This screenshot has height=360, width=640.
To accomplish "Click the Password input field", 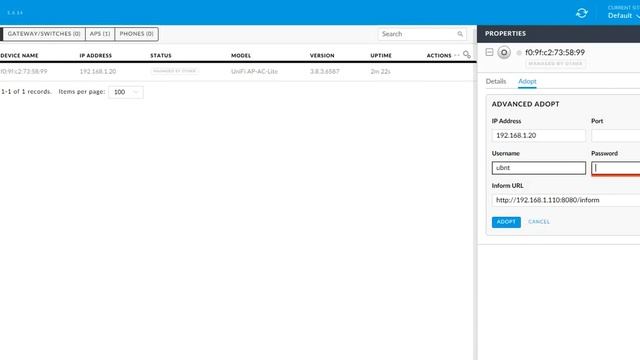I will pyautogui.click(x=616, y=168).
